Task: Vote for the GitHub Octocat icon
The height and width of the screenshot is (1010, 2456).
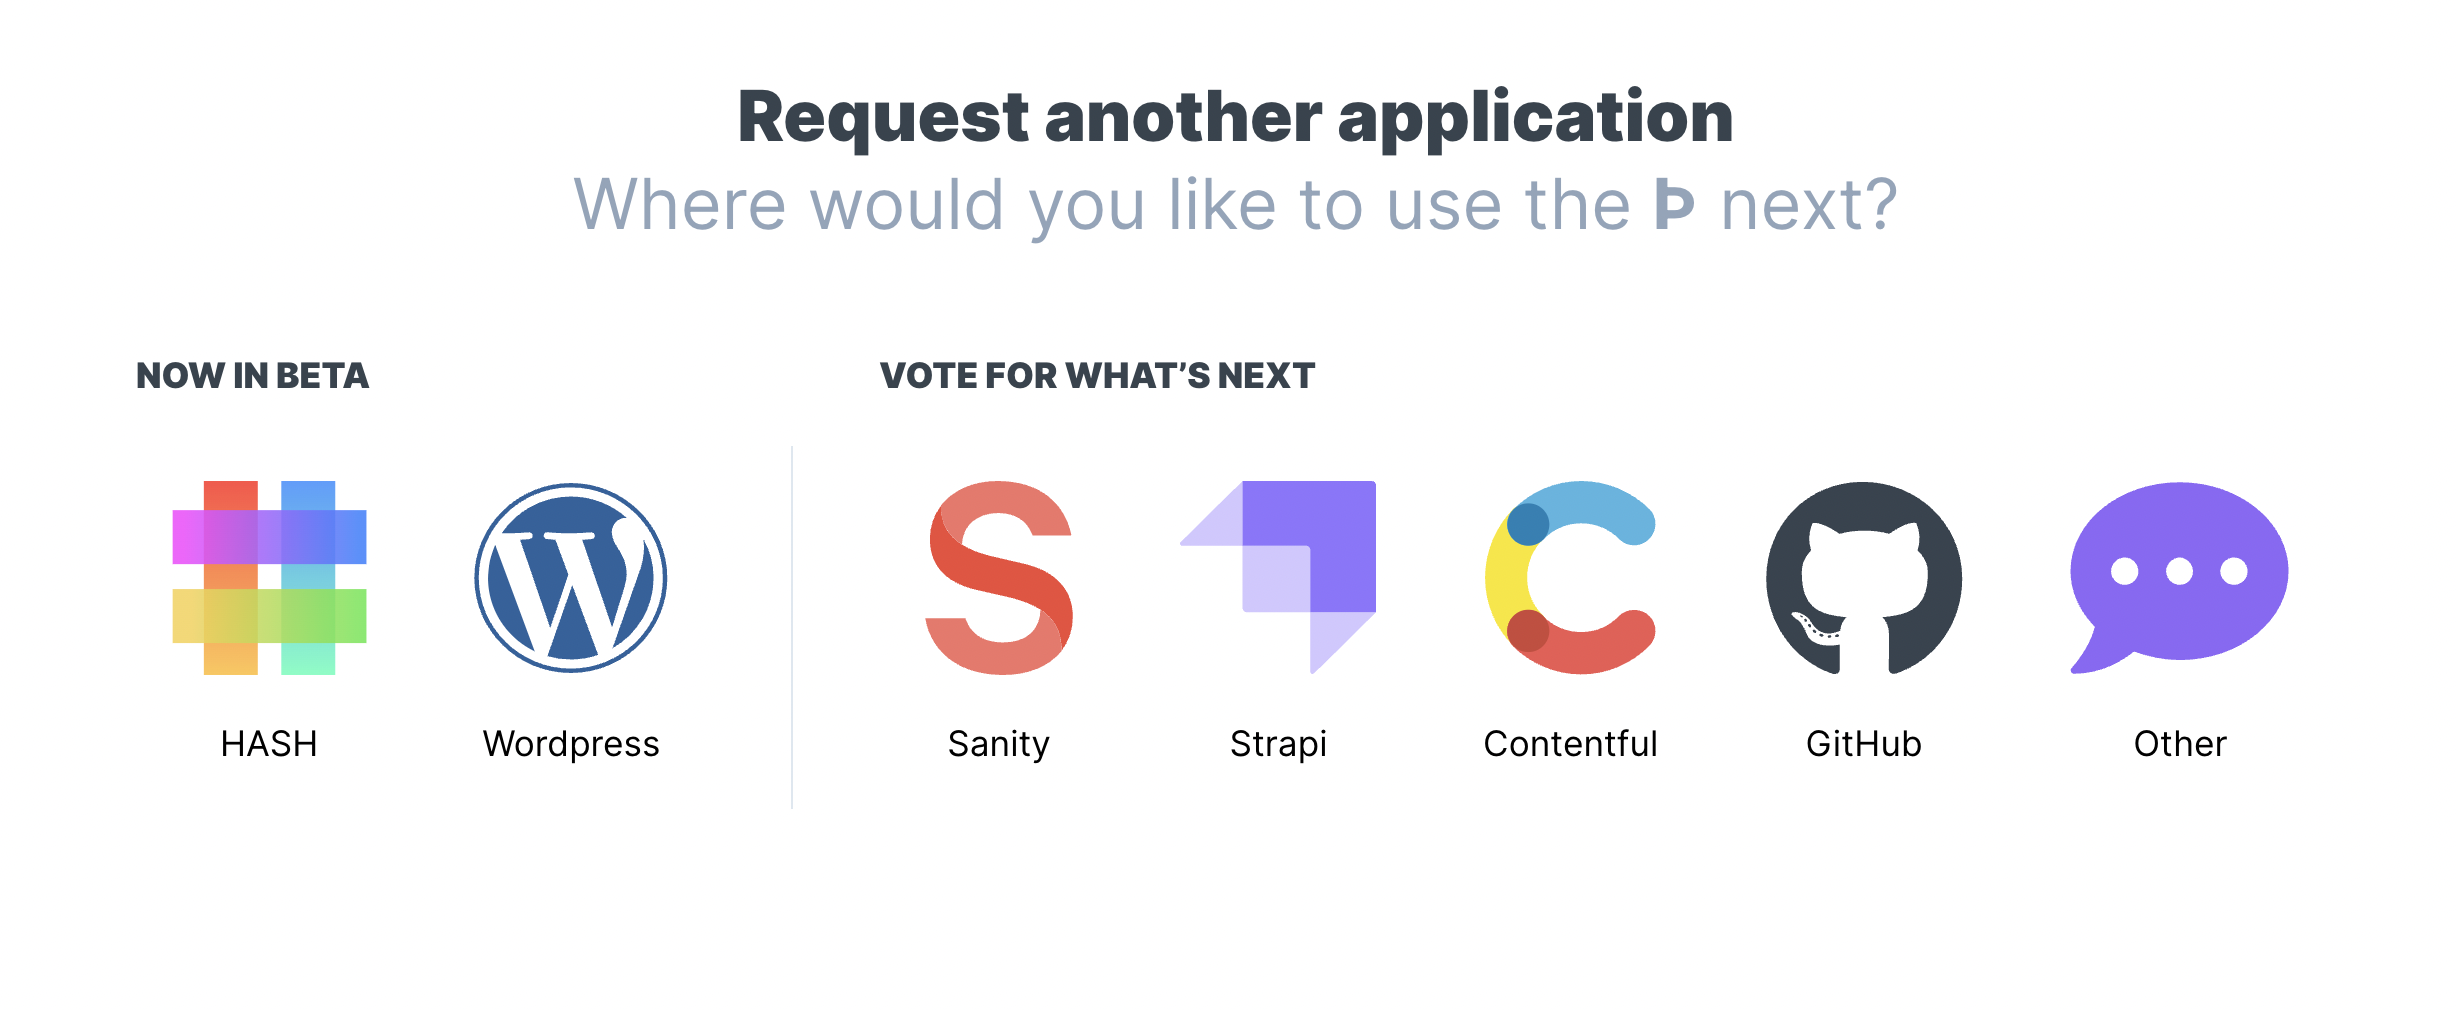Action: tap(1863, 577)
